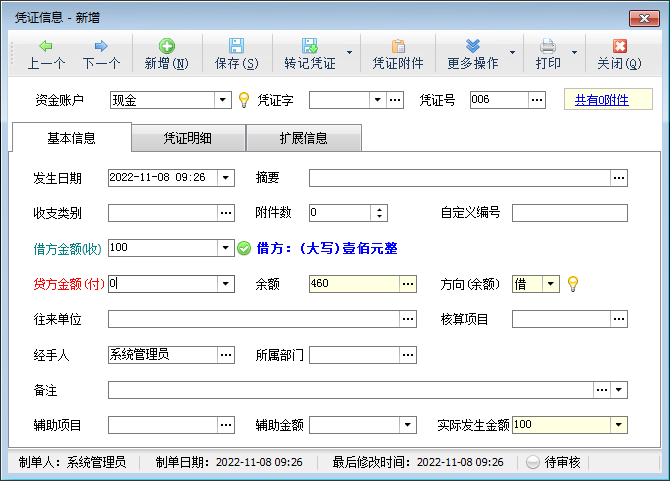Switch to the 扩展信息 tab
The image size is (670, 481).
click(x=303, y=138)
